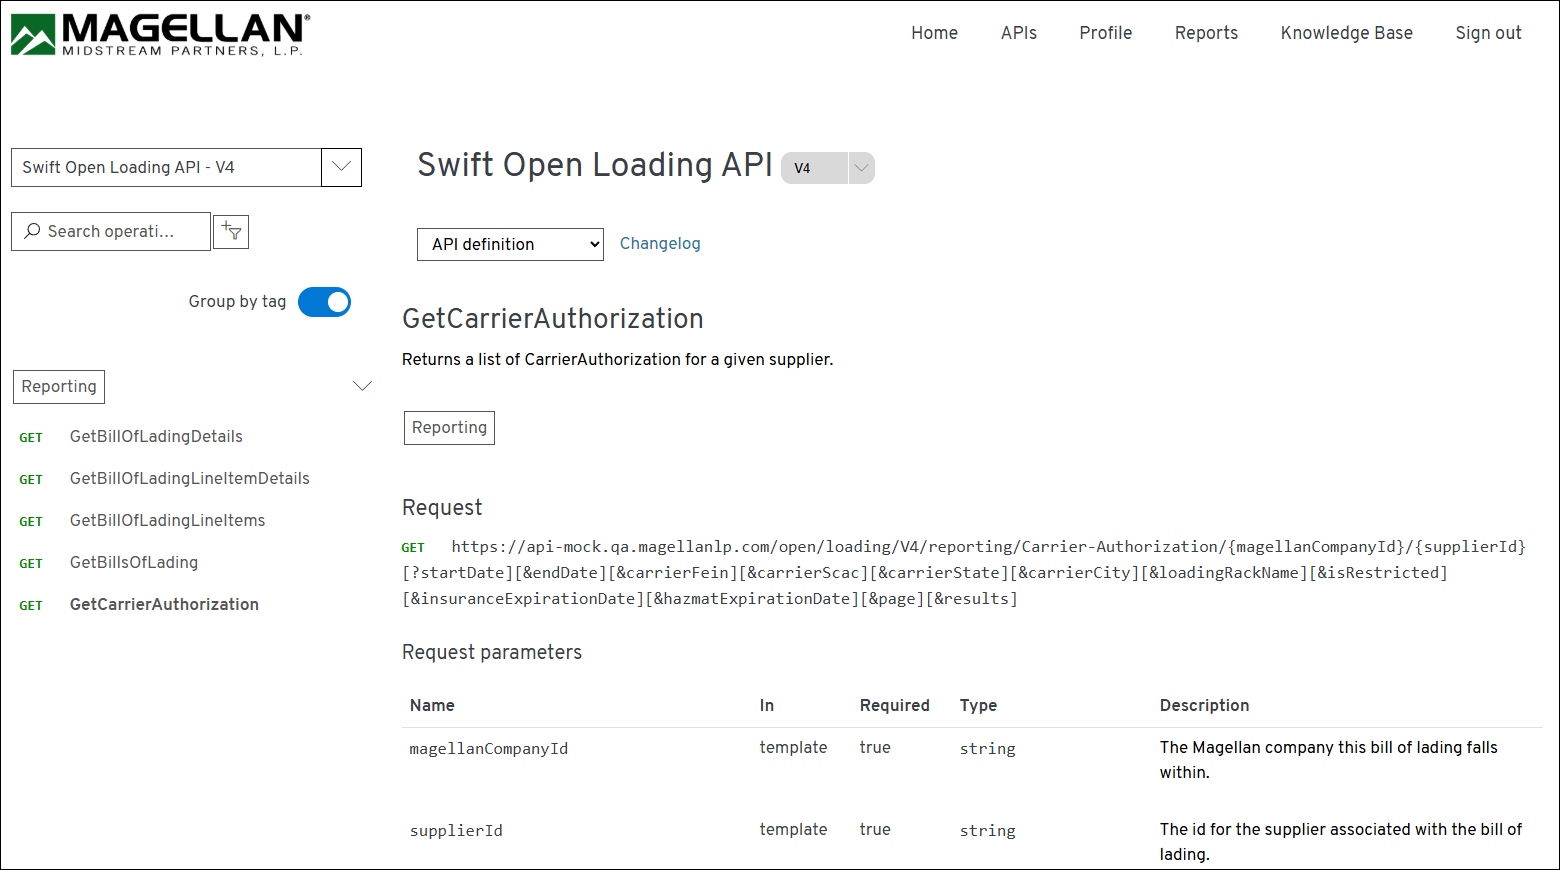Open the Swift Open Loading API version selector
This screenshot has width=1560, height=870.
point(341,167)
